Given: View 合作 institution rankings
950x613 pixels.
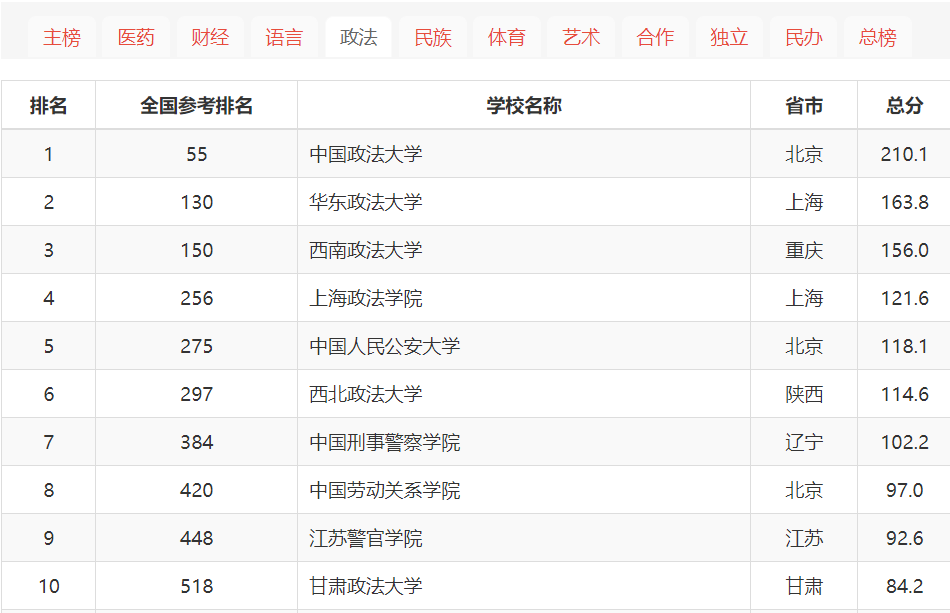Looking at the screenshot, I should (654, 36).
